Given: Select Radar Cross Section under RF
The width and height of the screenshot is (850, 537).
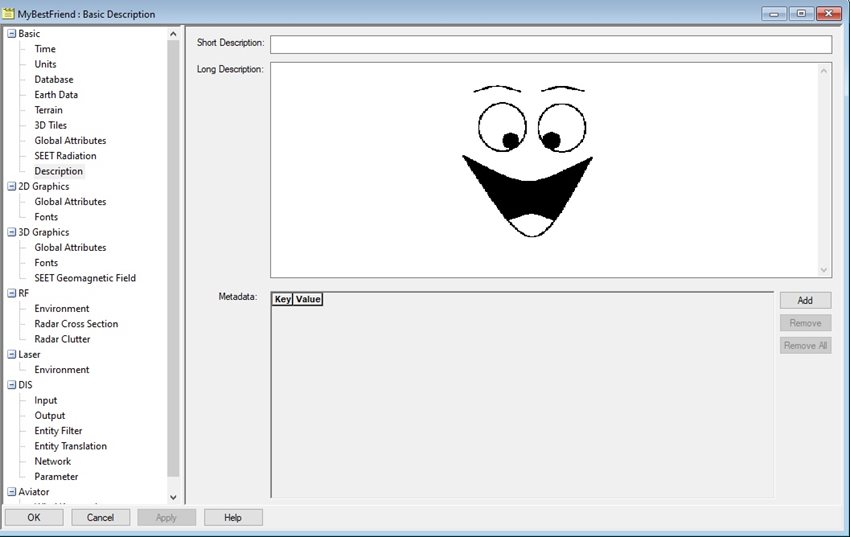Looking at the screenshot, I should click(76, 324).
